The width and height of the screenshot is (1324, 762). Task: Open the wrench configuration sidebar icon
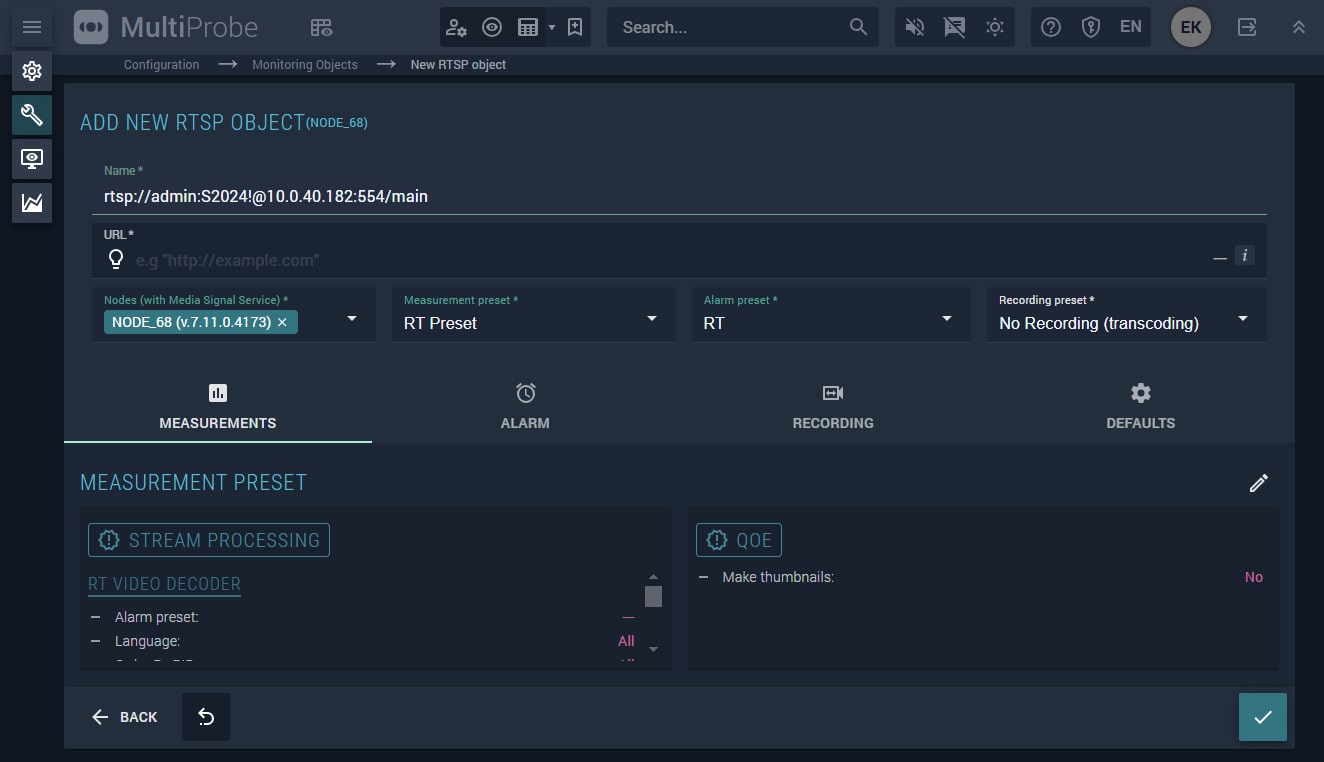(32, 115)
